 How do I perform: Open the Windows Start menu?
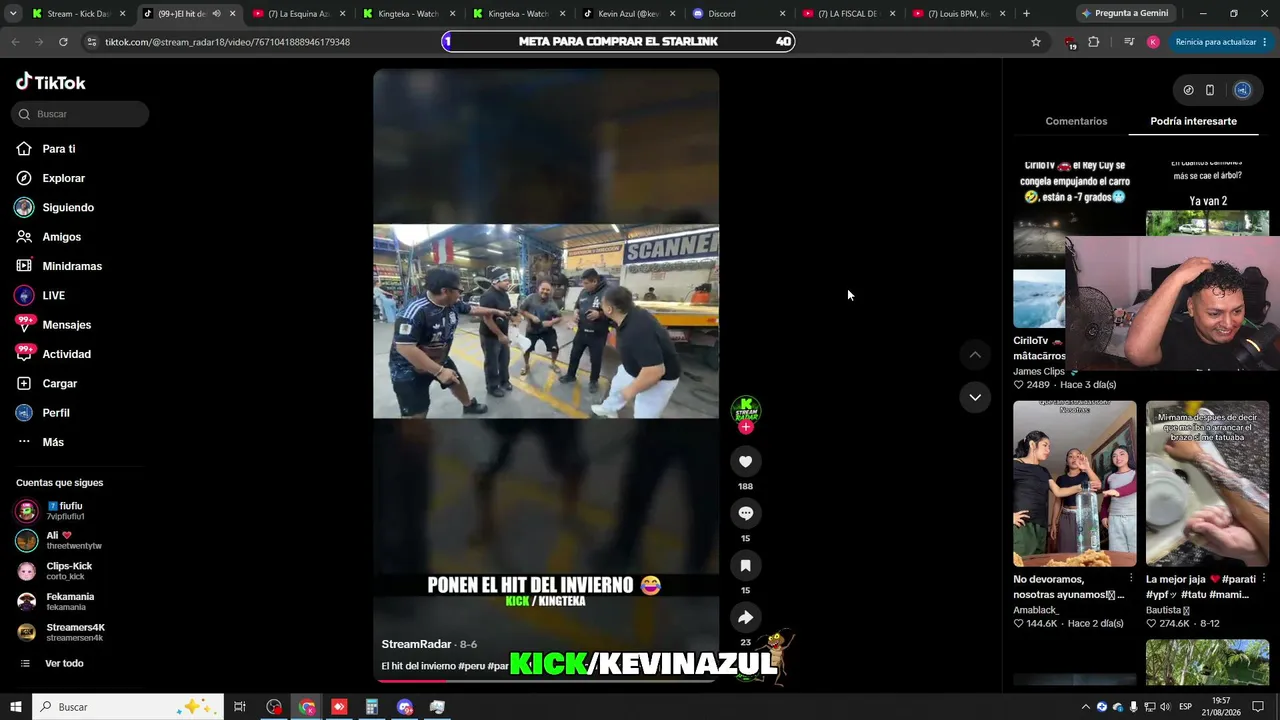[x=16, y=707]
